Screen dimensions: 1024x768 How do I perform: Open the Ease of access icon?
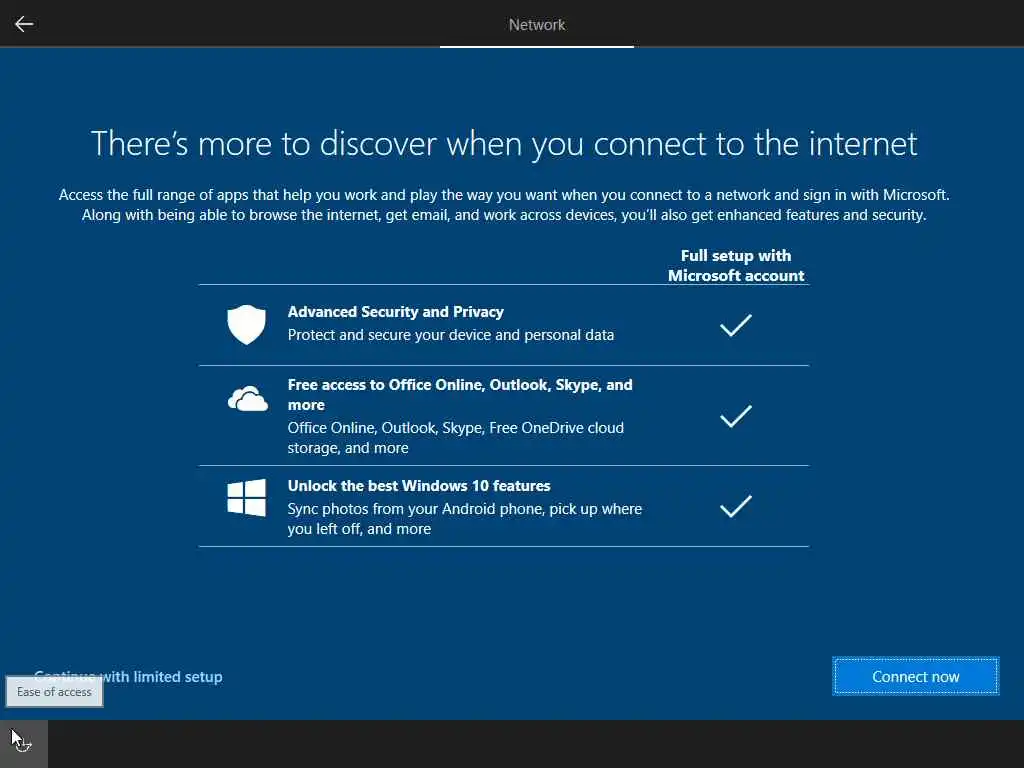[24, 743]
